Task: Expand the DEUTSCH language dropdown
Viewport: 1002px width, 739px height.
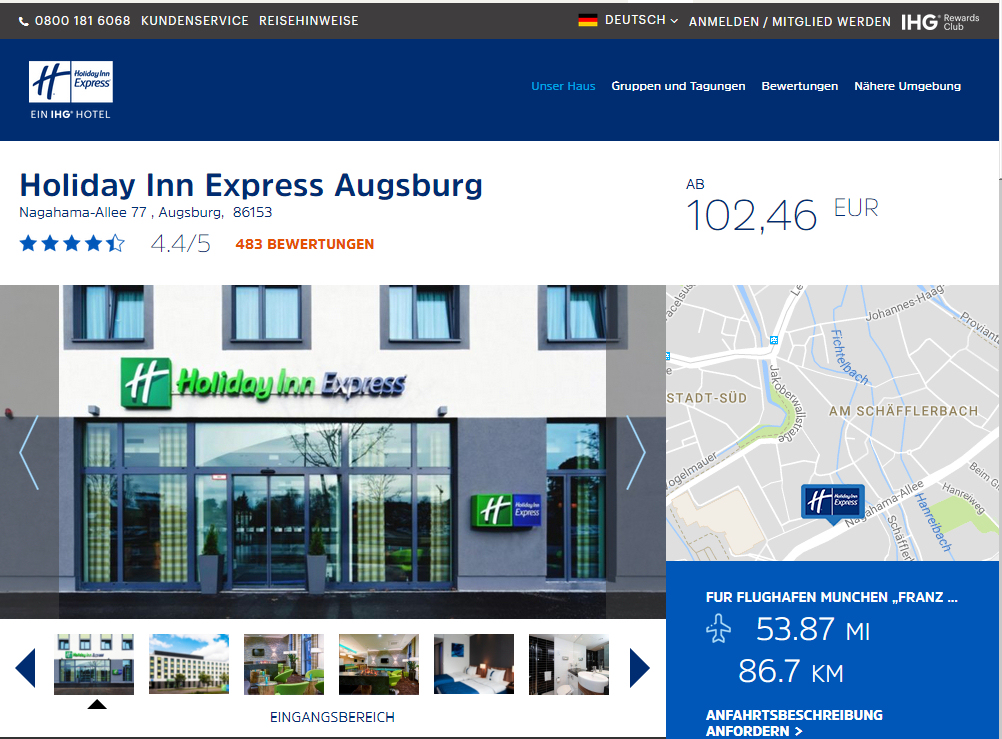Action: [x=641, y=20]
